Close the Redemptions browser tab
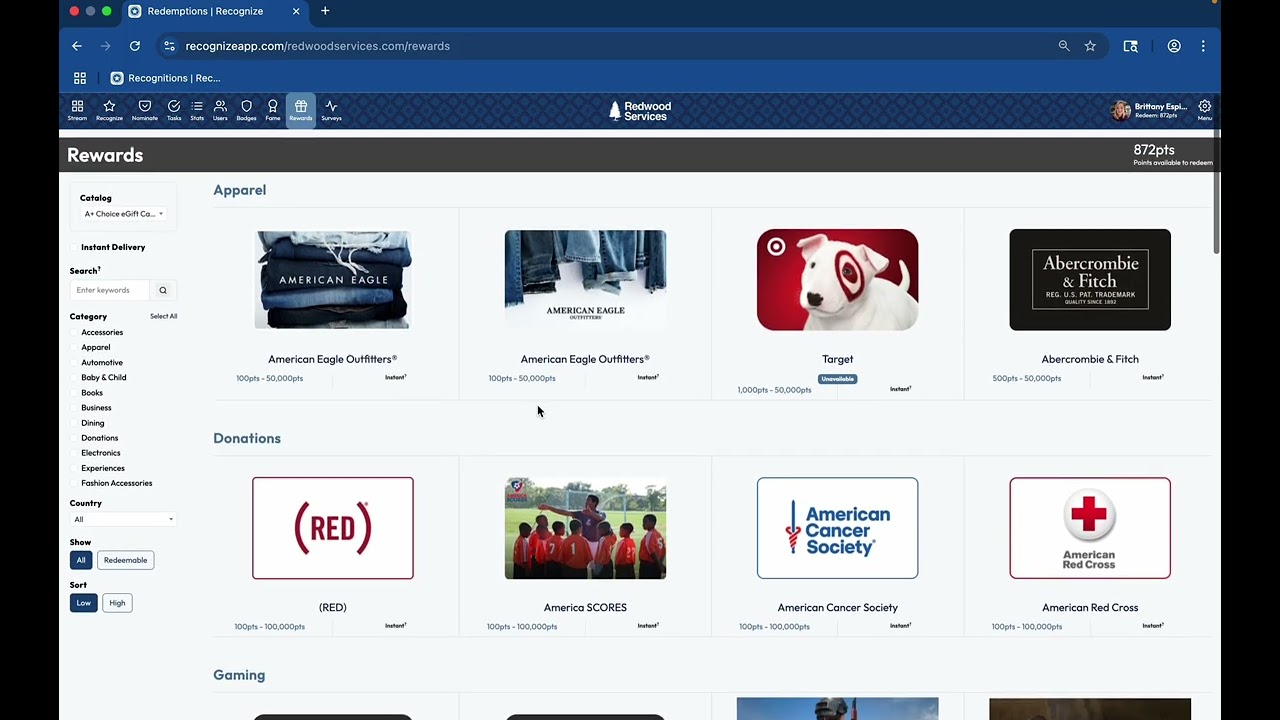Screen dimensions: 1280x720 (x=296, y=11)
